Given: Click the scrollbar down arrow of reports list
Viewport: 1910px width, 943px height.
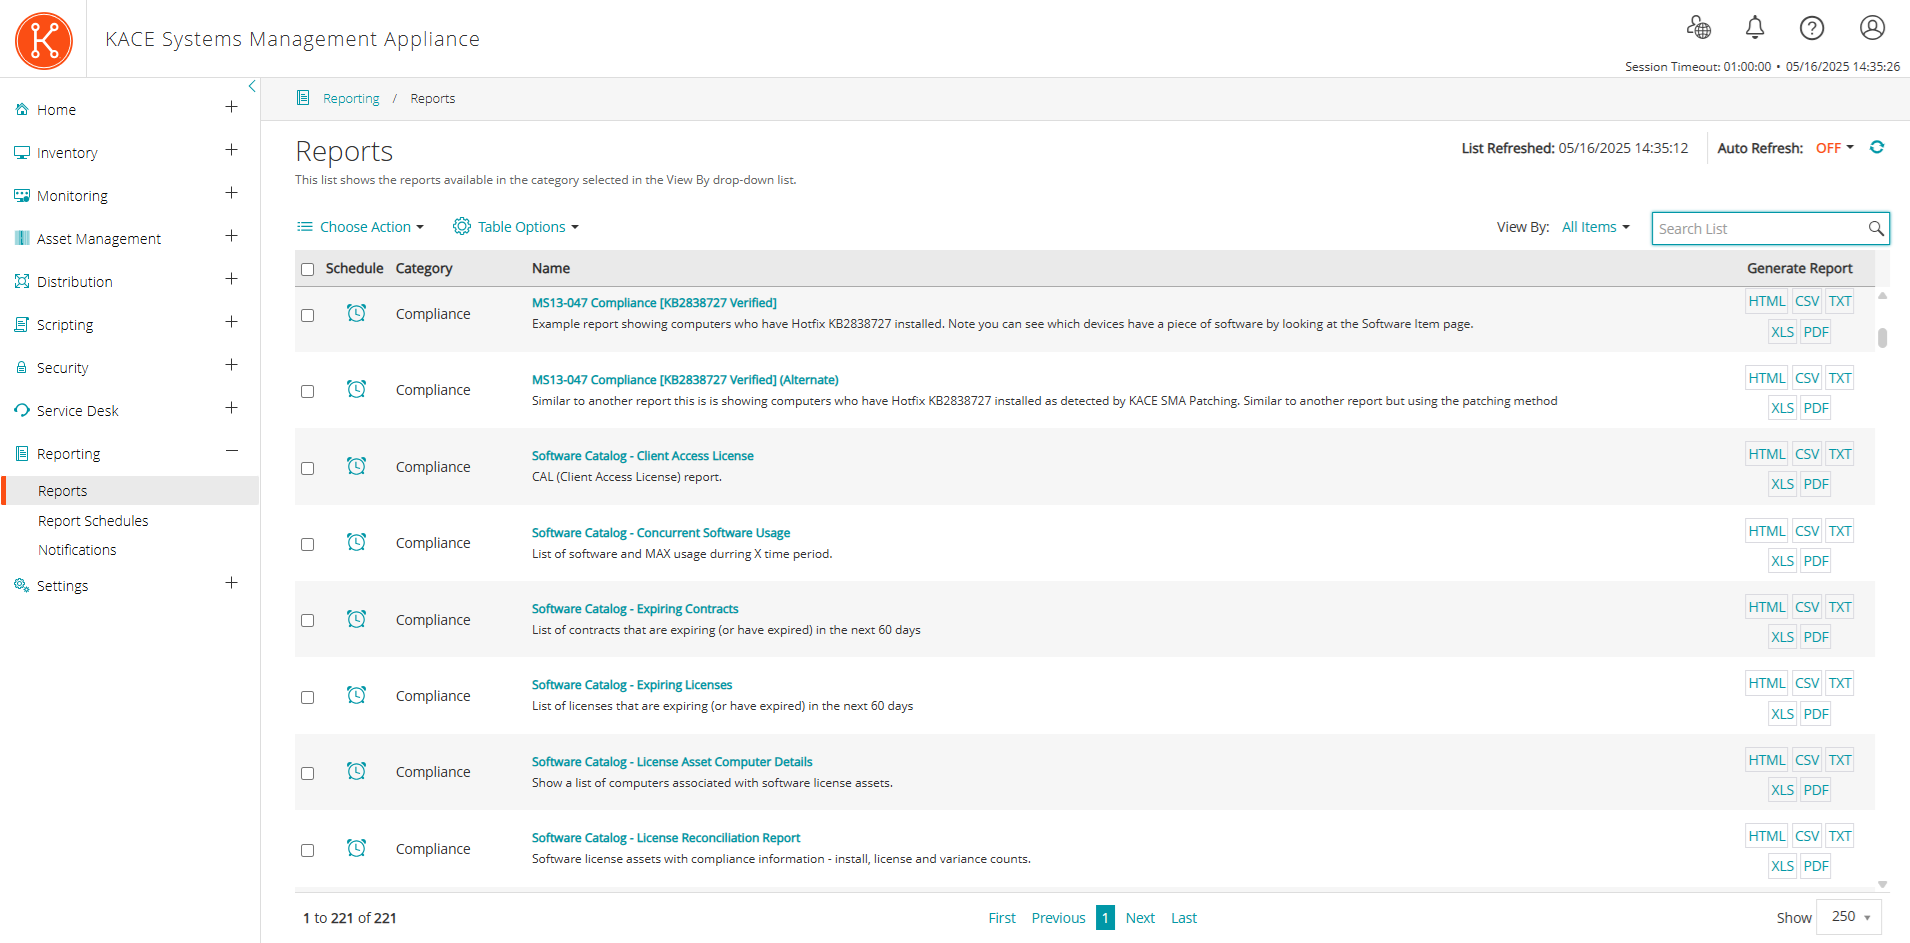Looking at the screenshot, I should point(1882,884).
